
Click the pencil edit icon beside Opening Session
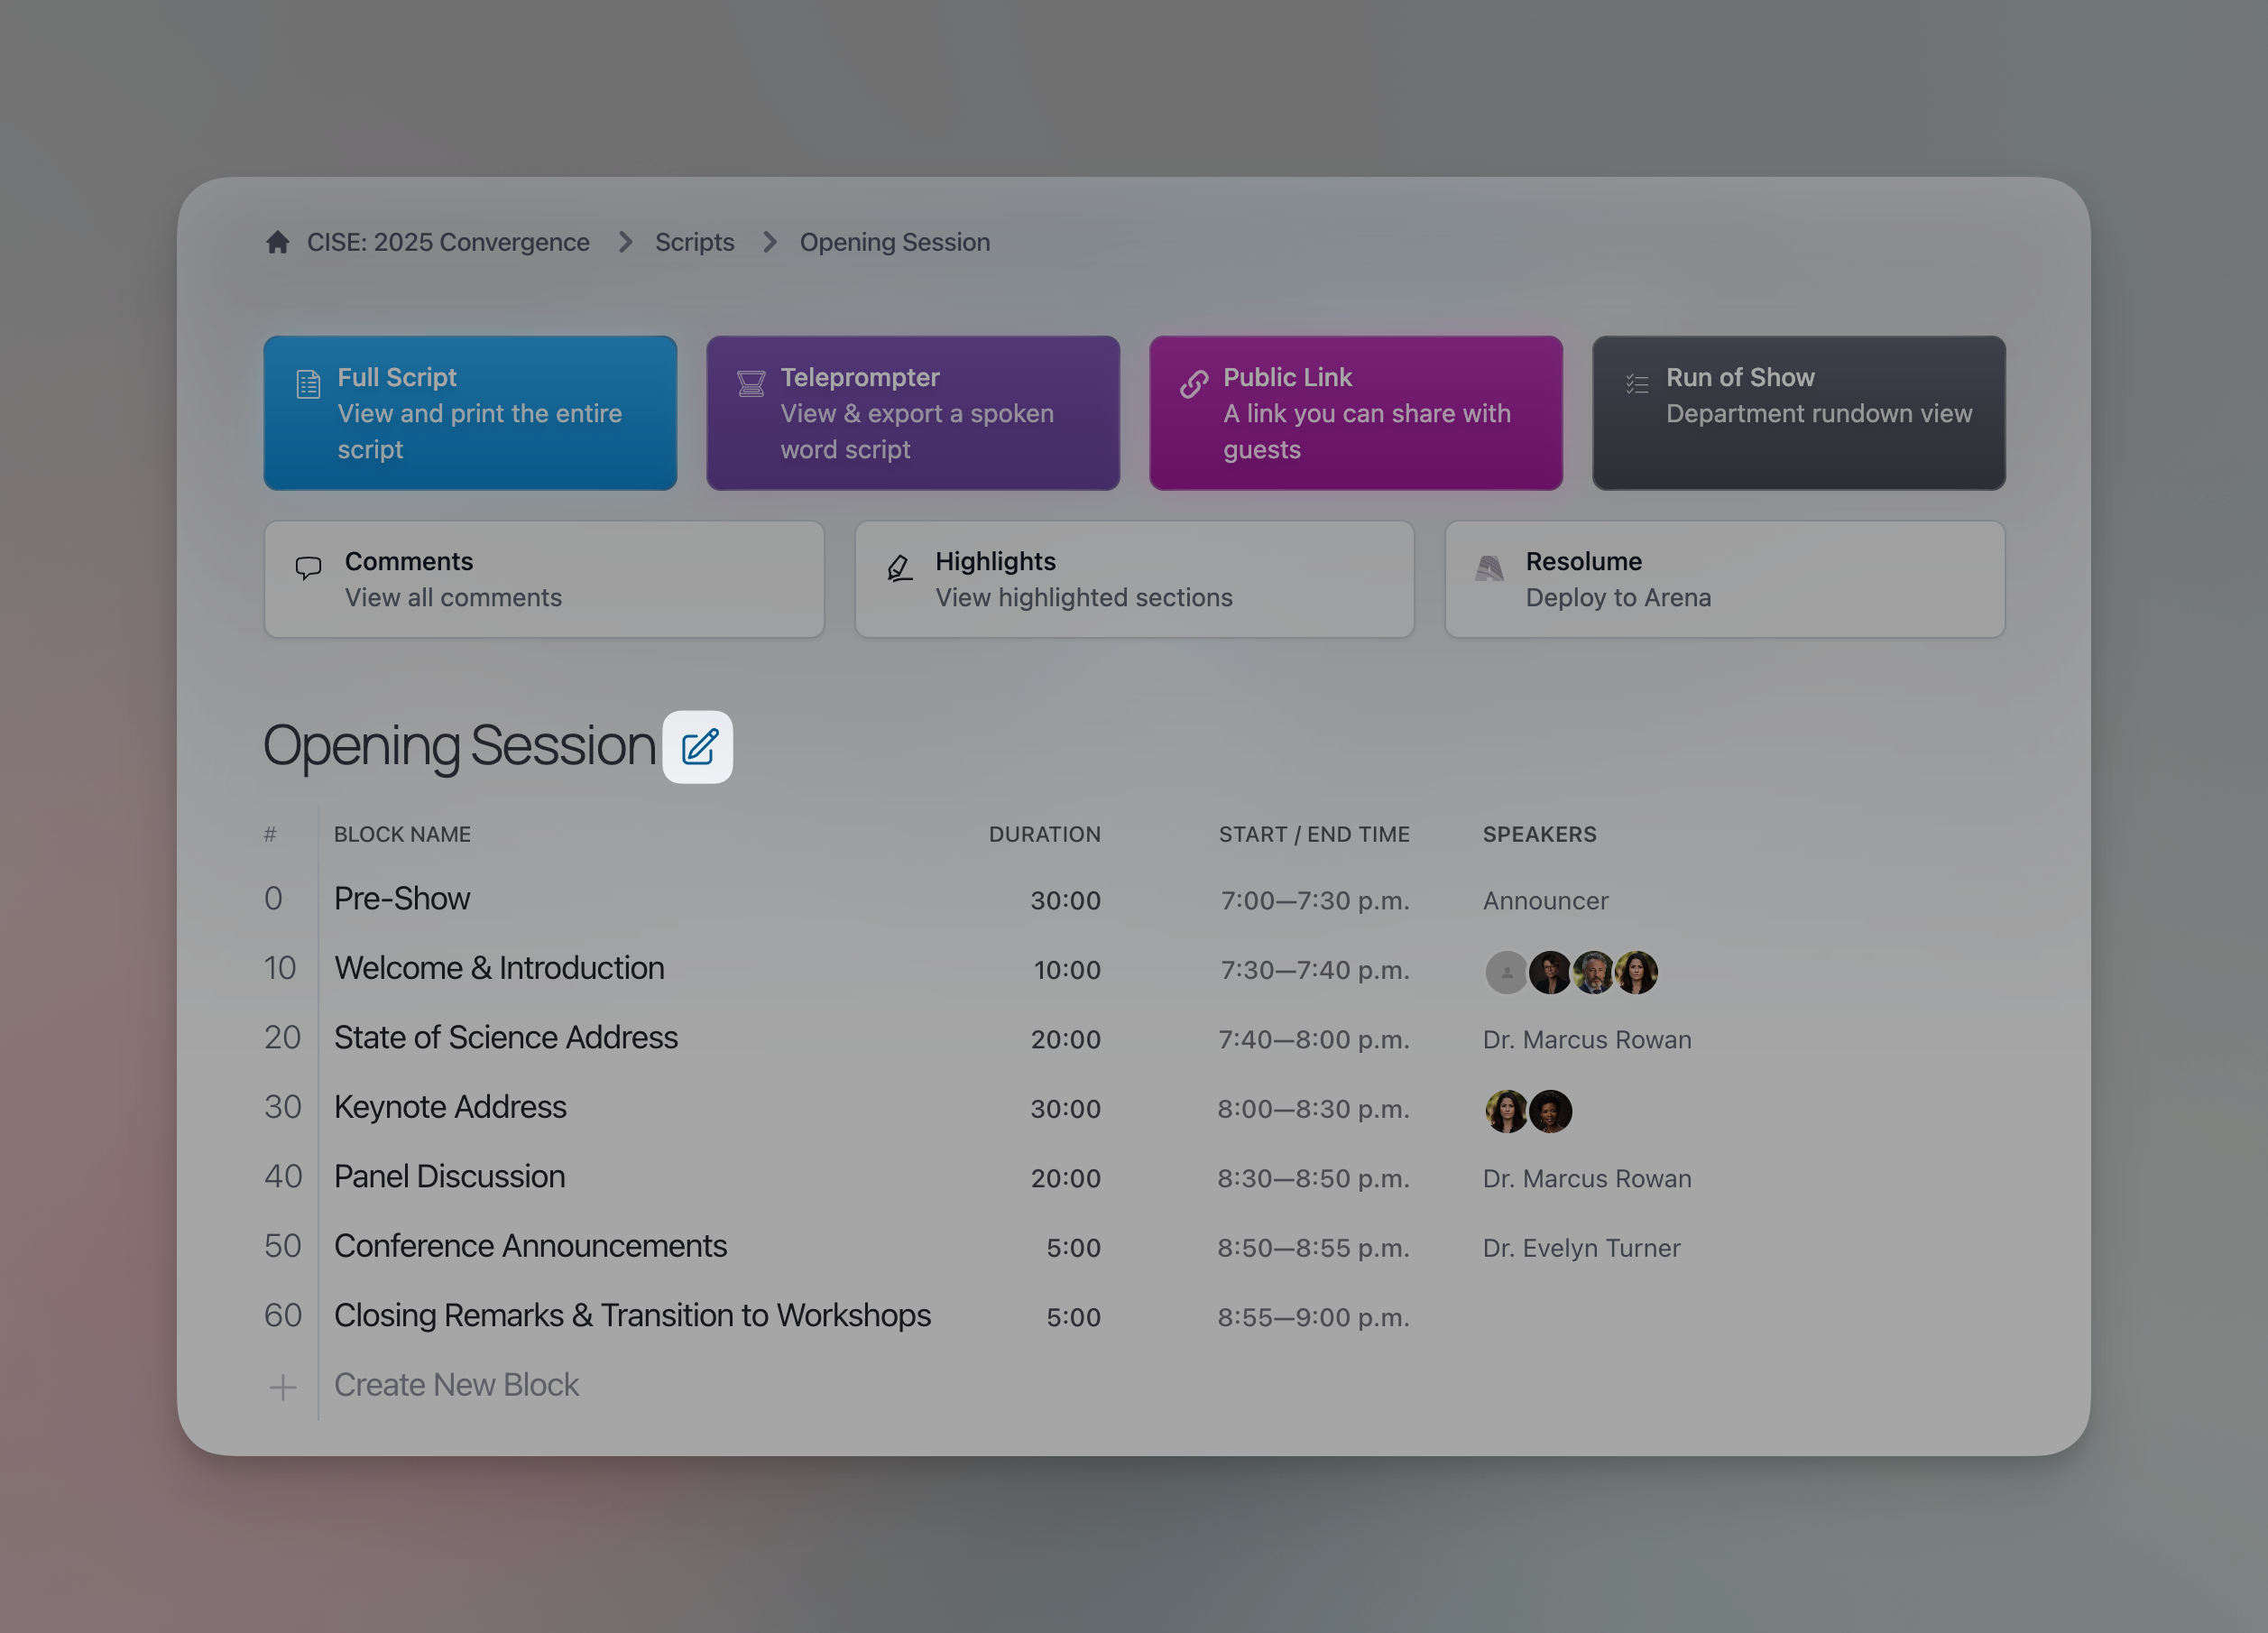click(x=698, y=747)
